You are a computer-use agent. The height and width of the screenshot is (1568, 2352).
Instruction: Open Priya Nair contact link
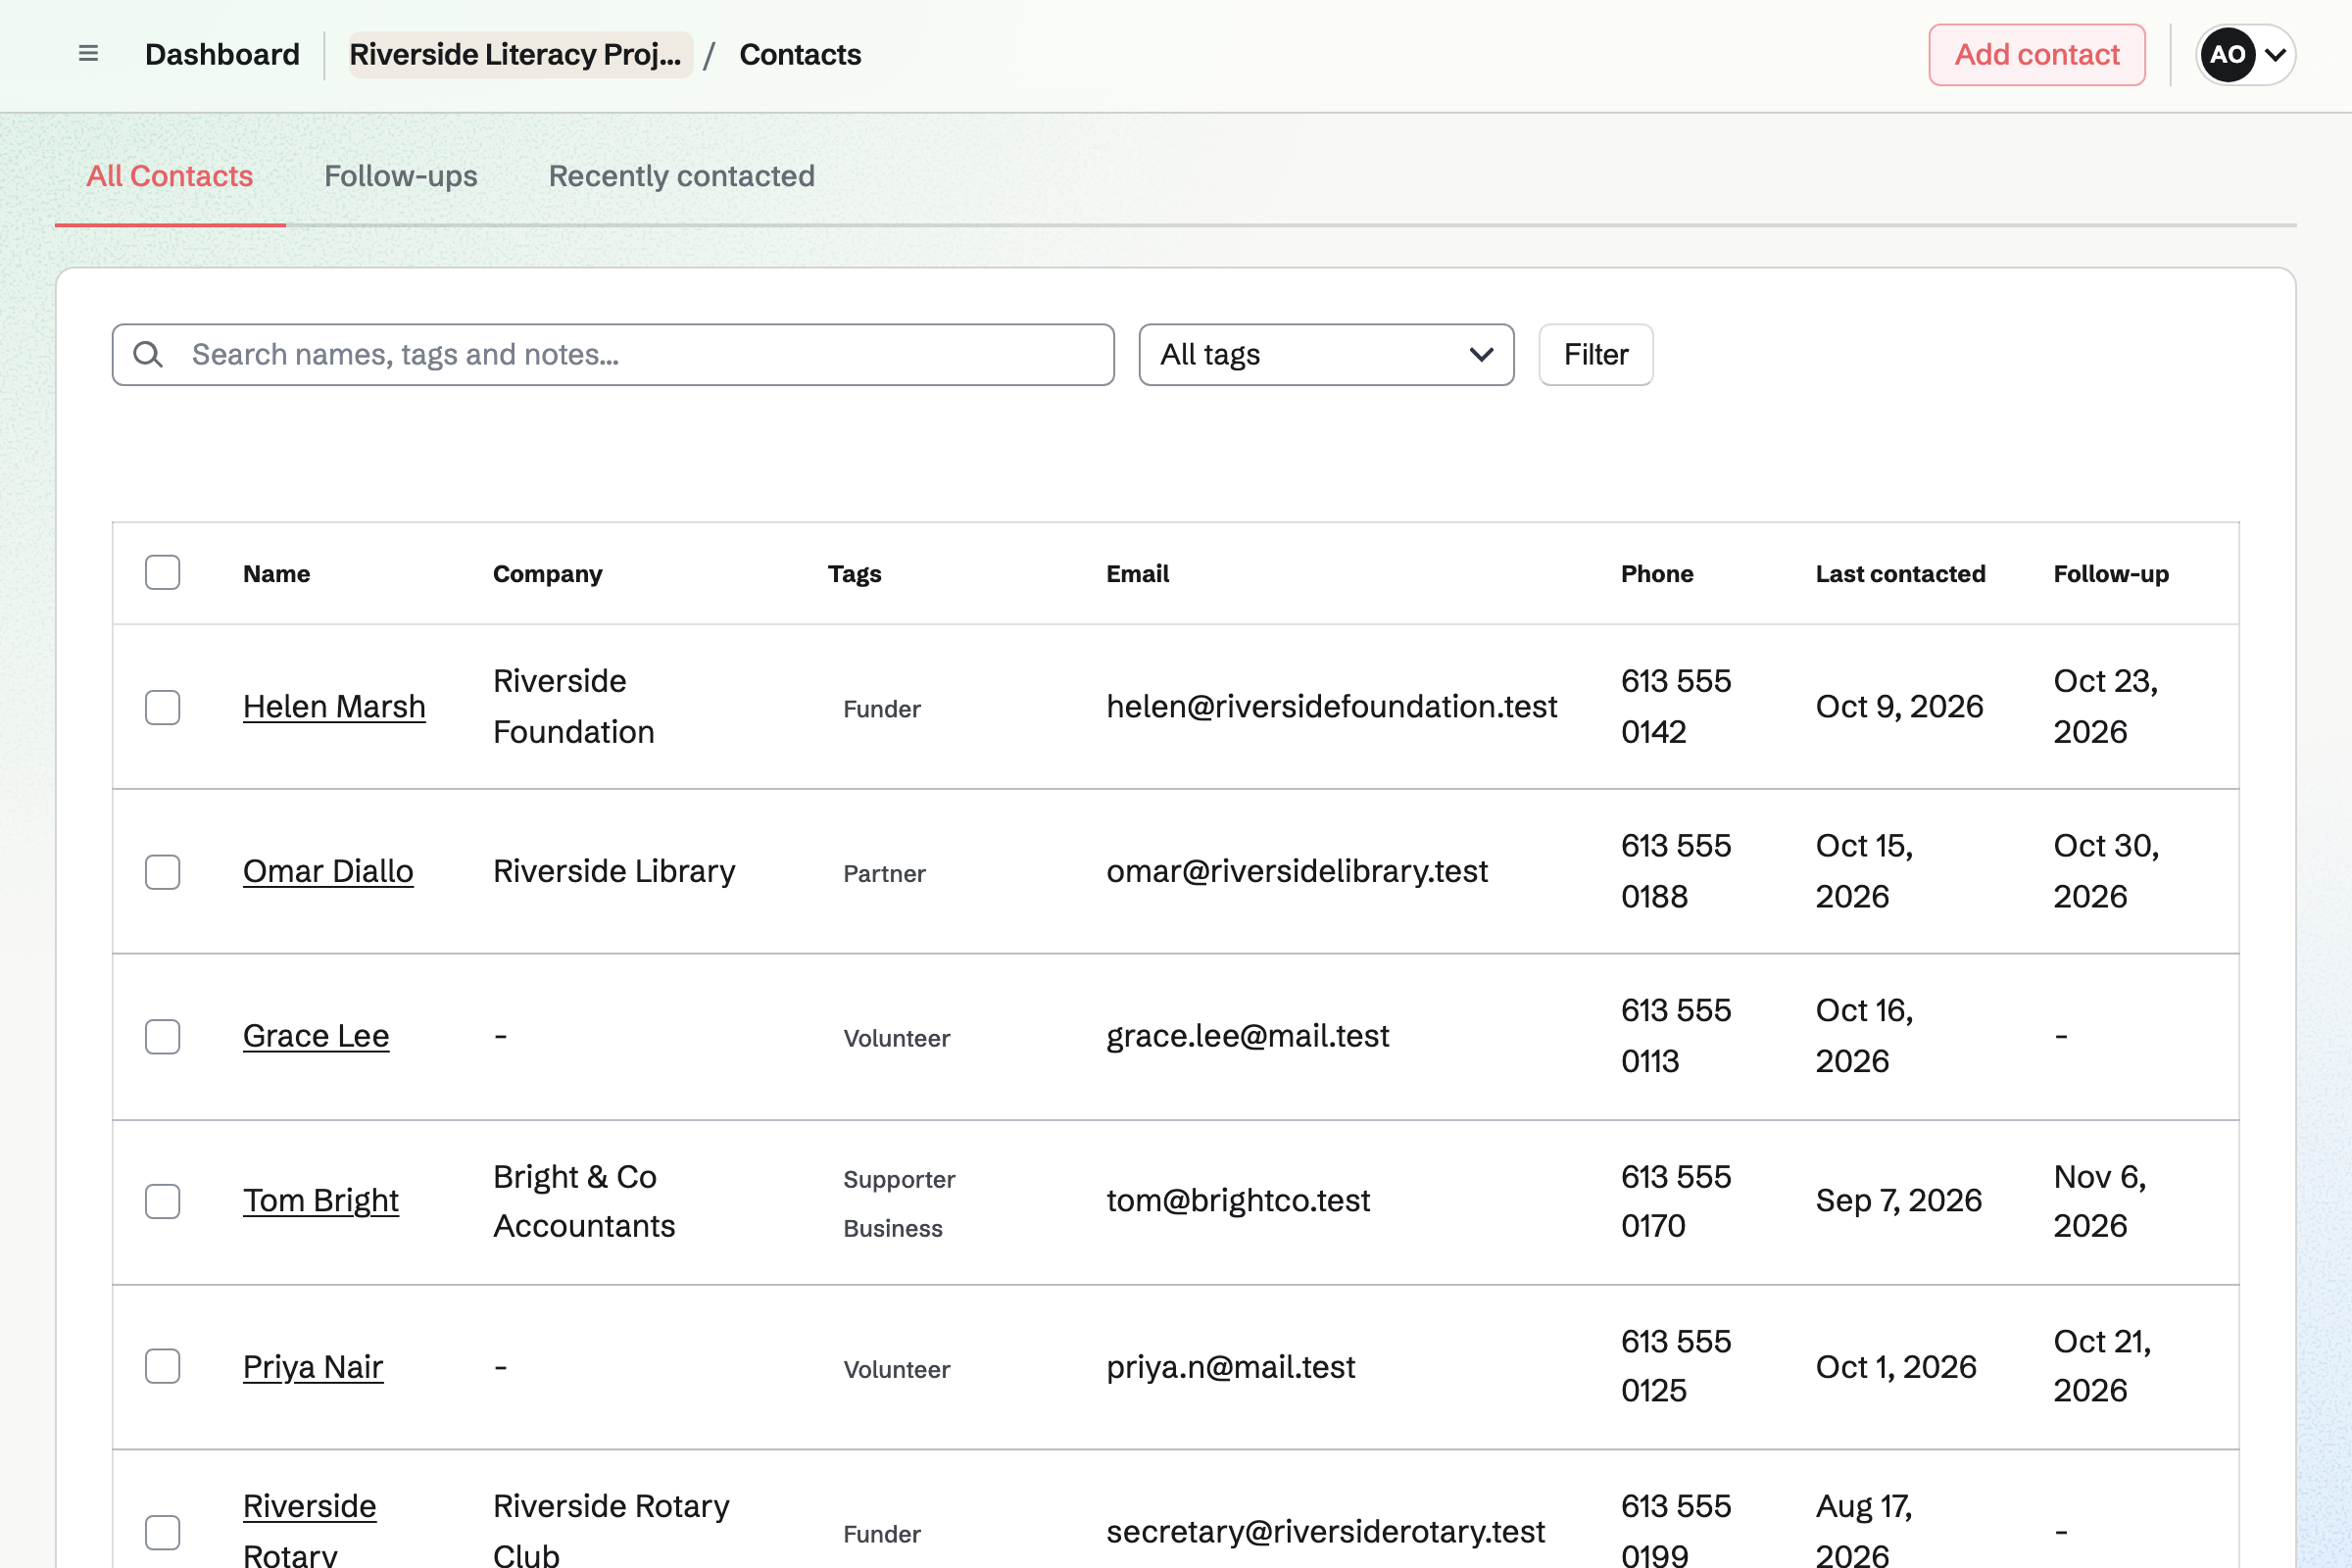click(313, 1367)
